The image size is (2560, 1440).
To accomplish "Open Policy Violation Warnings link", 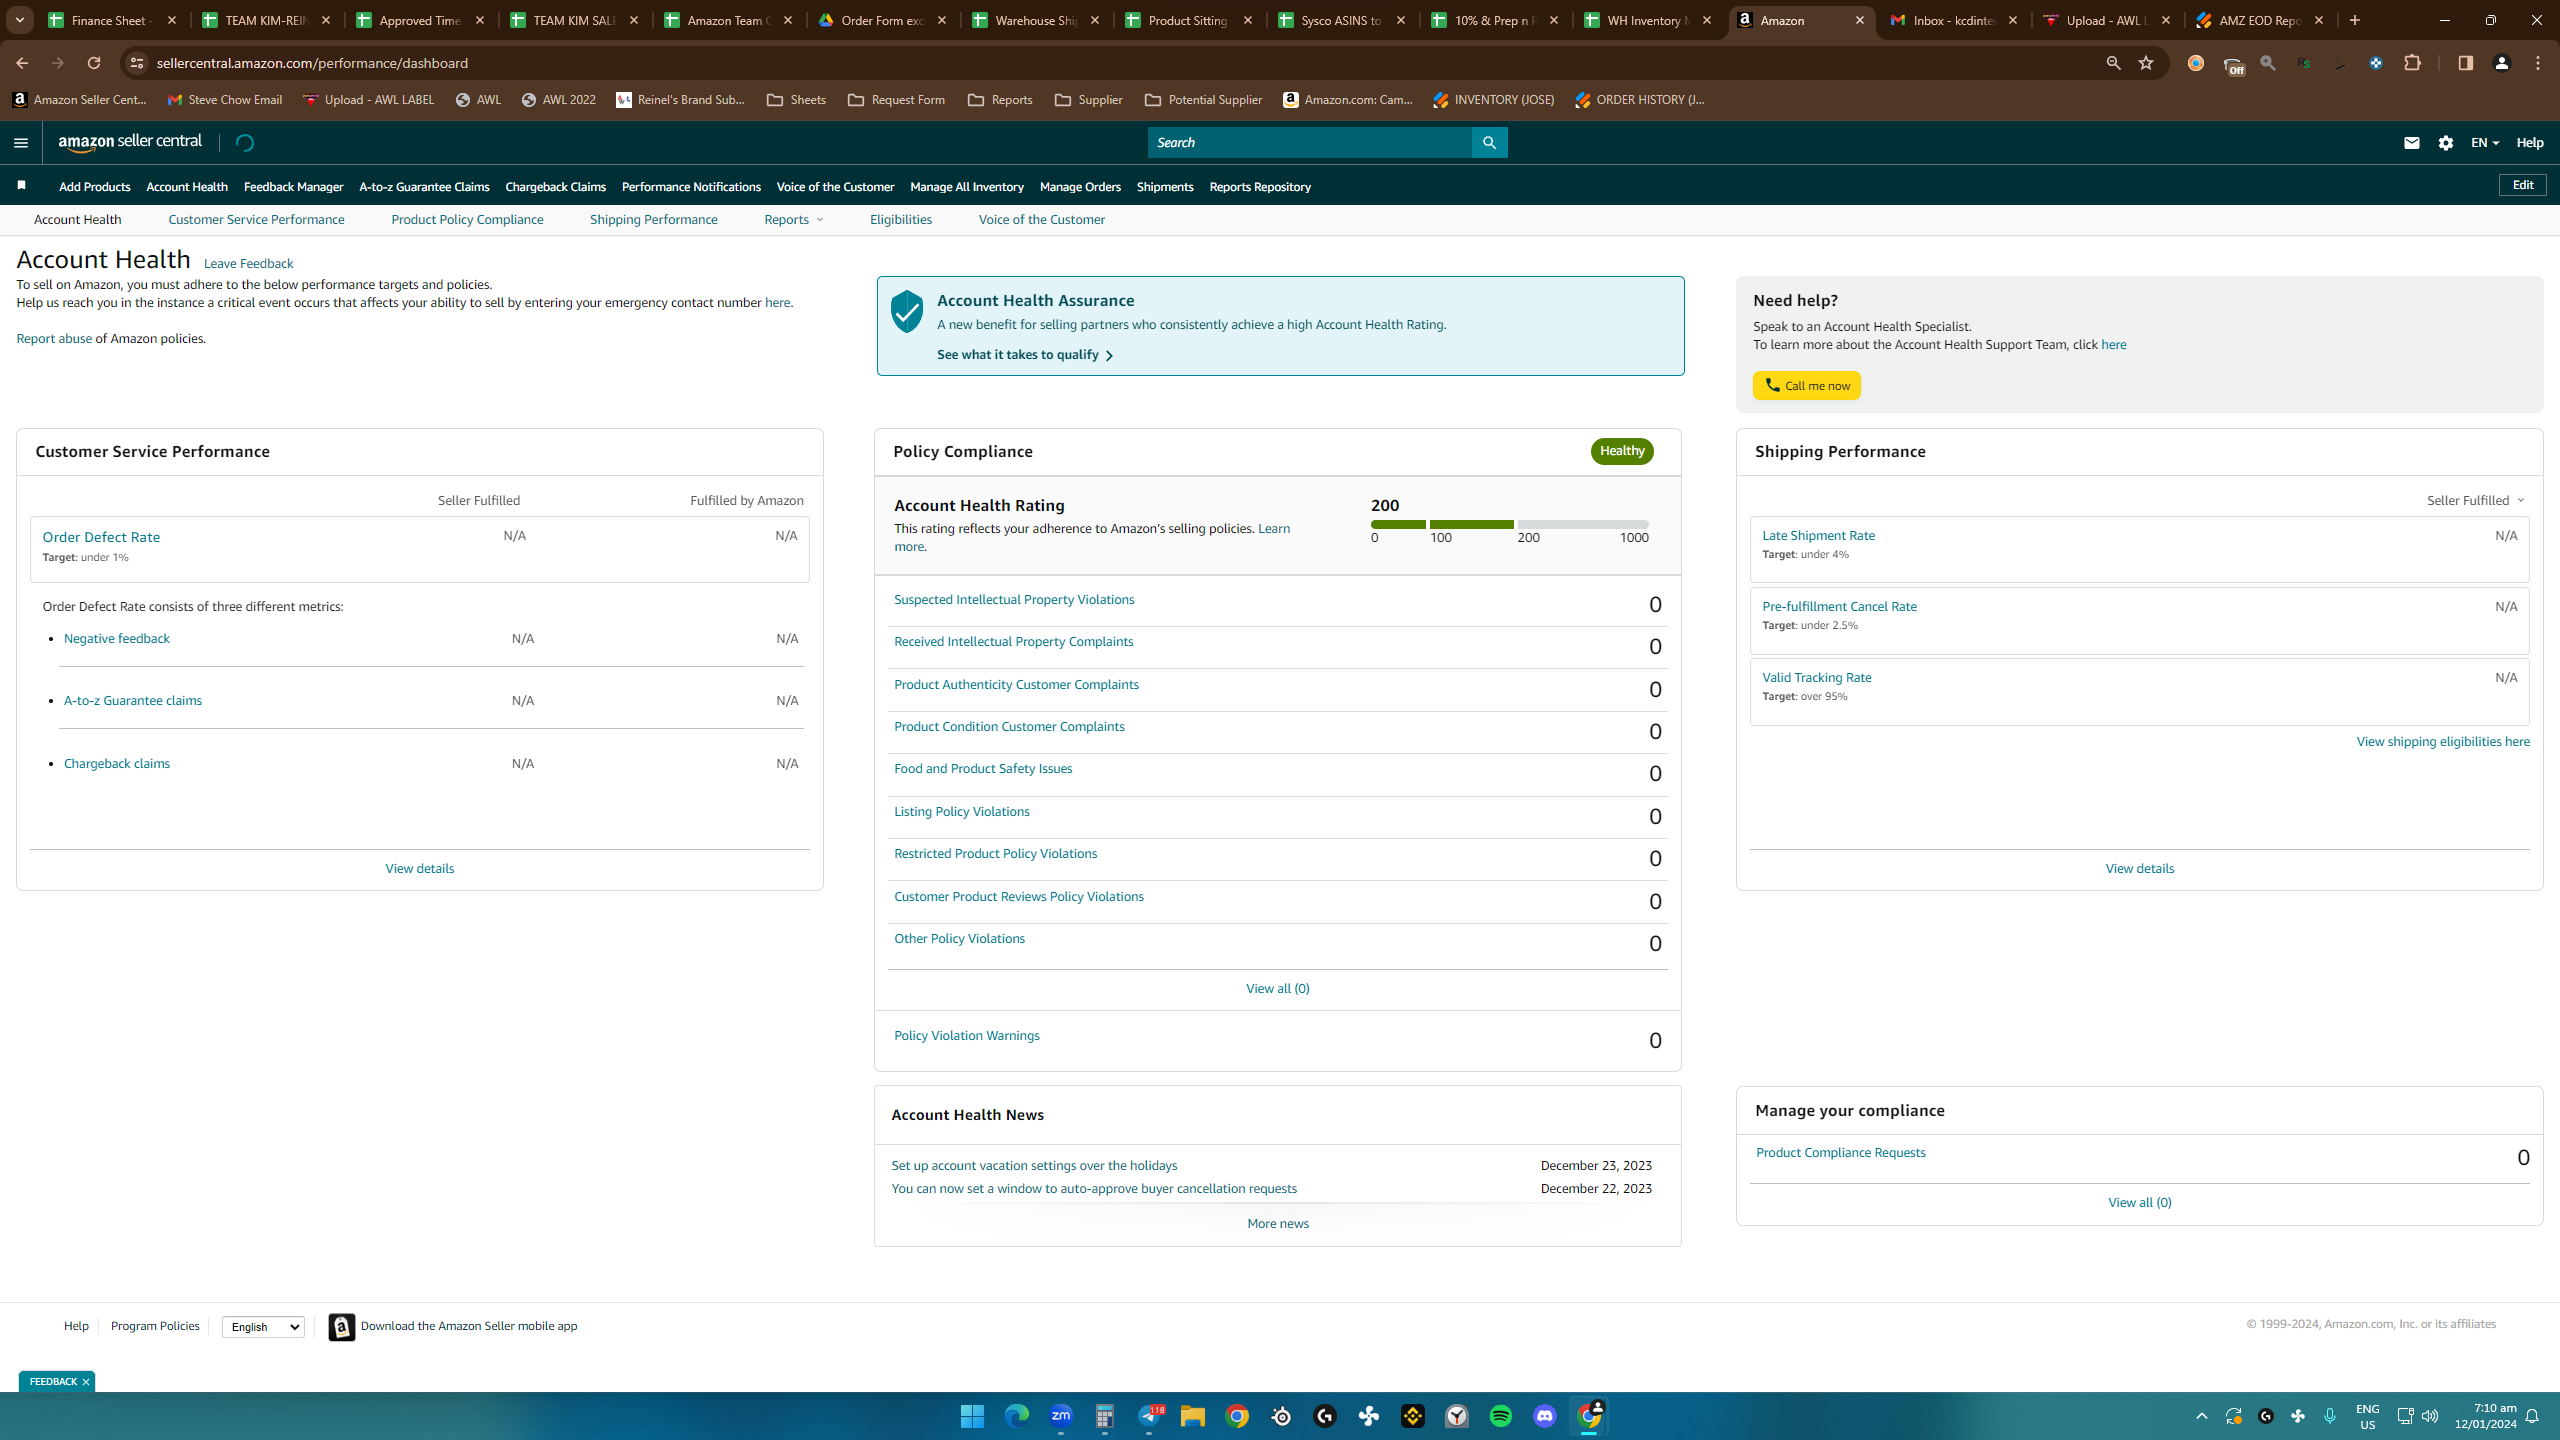I will [x=966, y=1036].
